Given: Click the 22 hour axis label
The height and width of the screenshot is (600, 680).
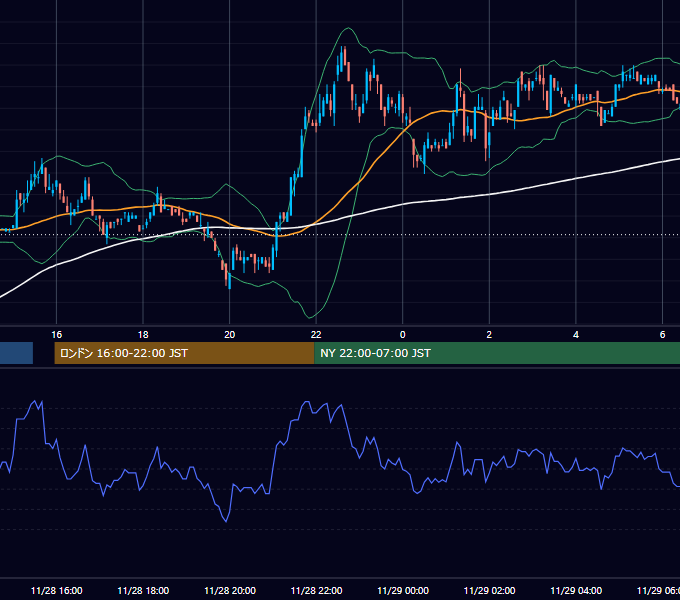Looking at the screenshot, I should click(x=316, y=335).
